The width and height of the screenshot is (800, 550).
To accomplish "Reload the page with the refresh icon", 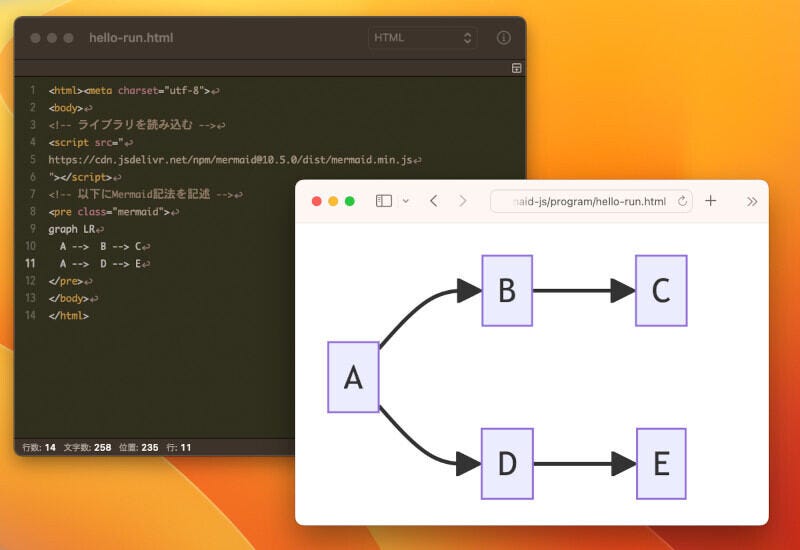I will click(x=682, y=201).
